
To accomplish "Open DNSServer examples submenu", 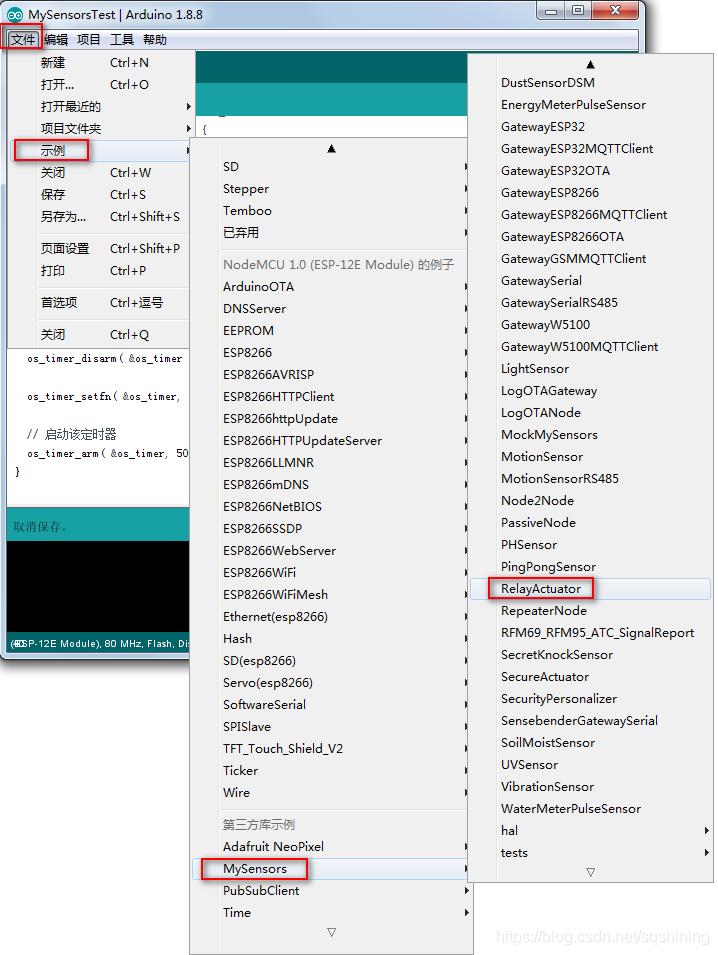I will point(331,309).
